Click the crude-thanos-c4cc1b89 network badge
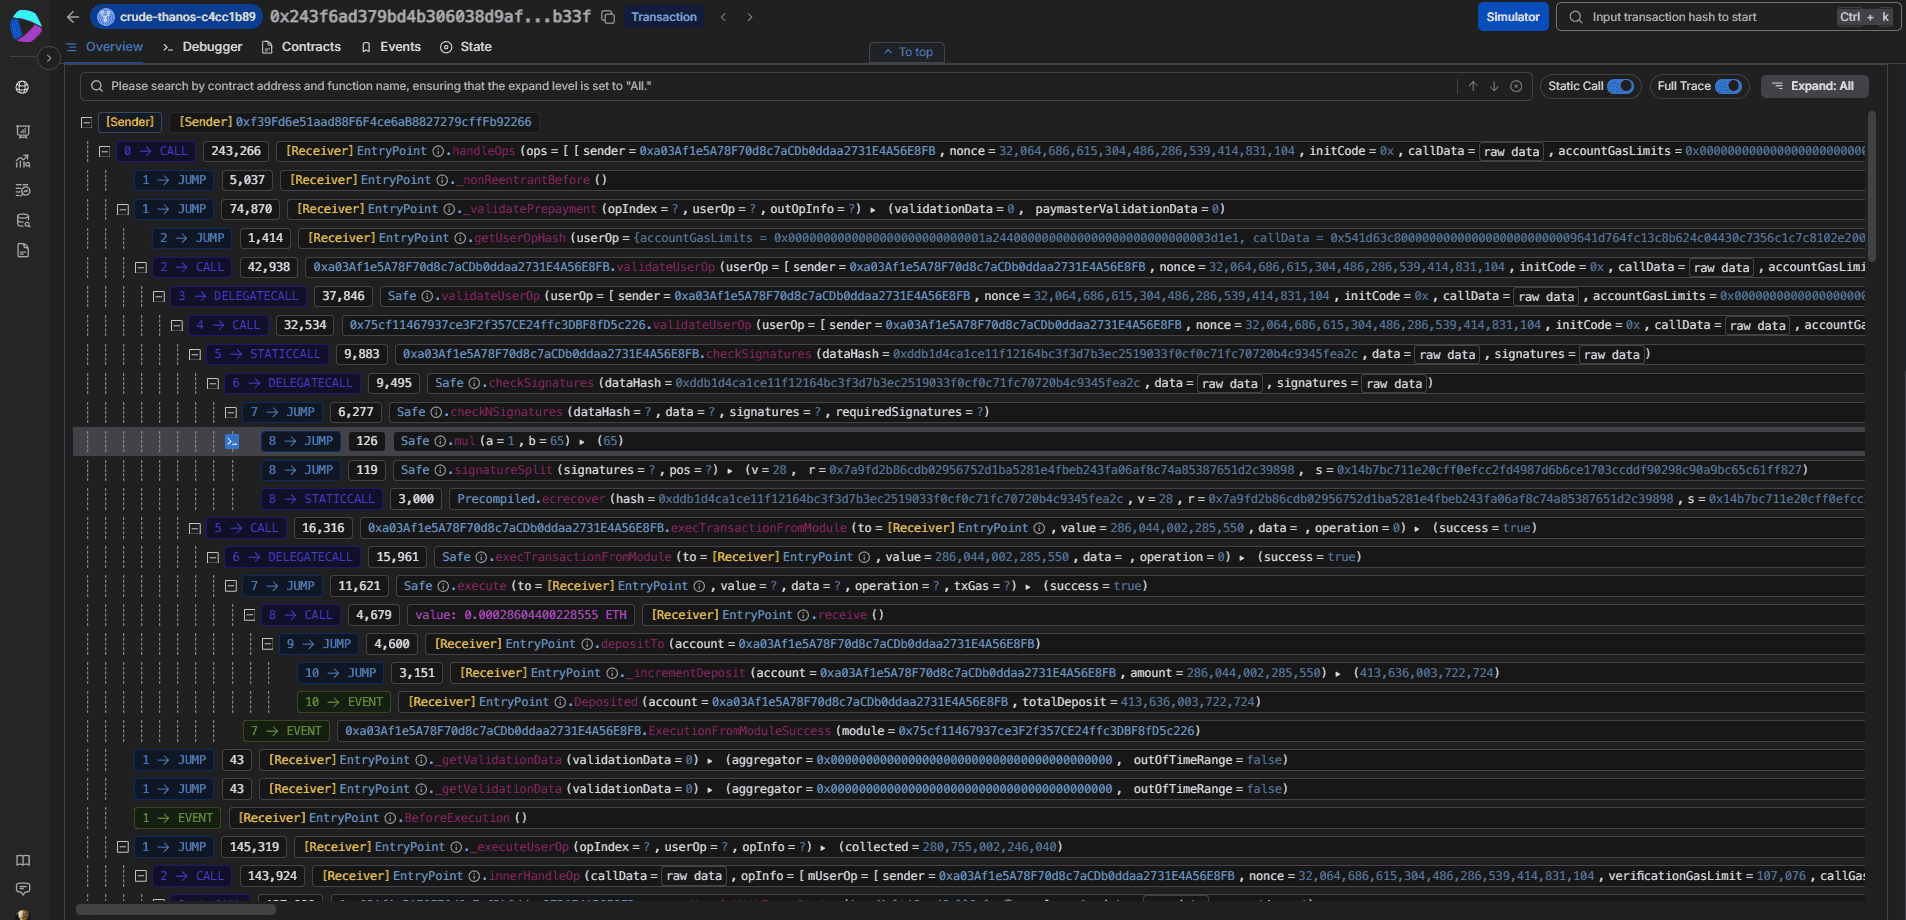The width and height of the screenshot is (1906, 920). point(177,17)
